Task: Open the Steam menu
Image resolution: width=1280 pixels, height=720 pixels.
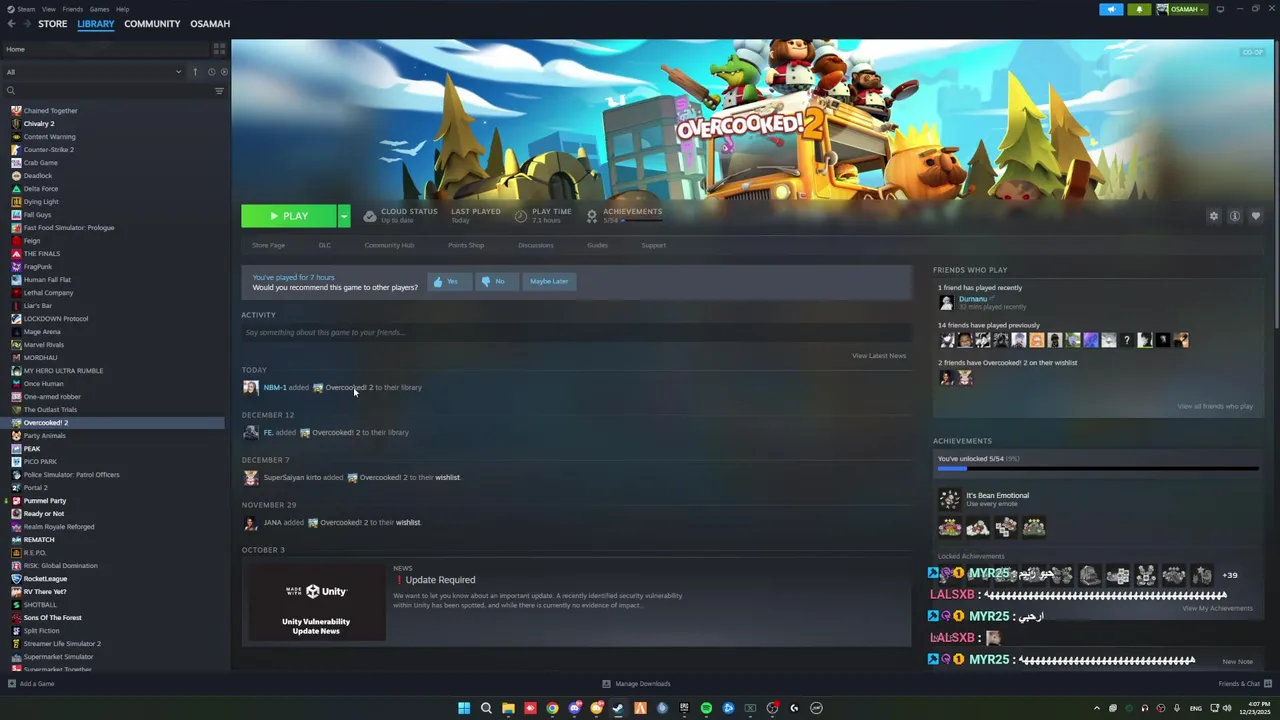Action: point(22,9)
